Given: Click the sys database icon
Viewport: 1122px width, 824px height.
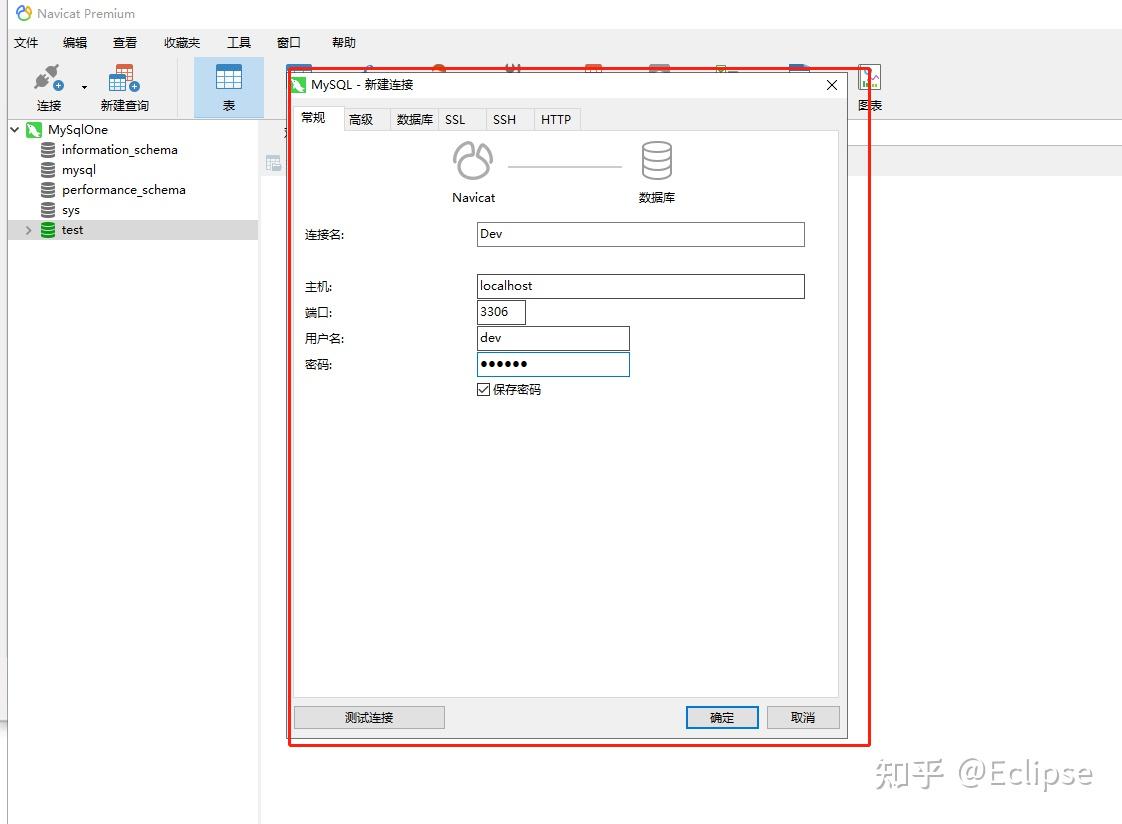Looking at the screenshot, I should 48,210.
